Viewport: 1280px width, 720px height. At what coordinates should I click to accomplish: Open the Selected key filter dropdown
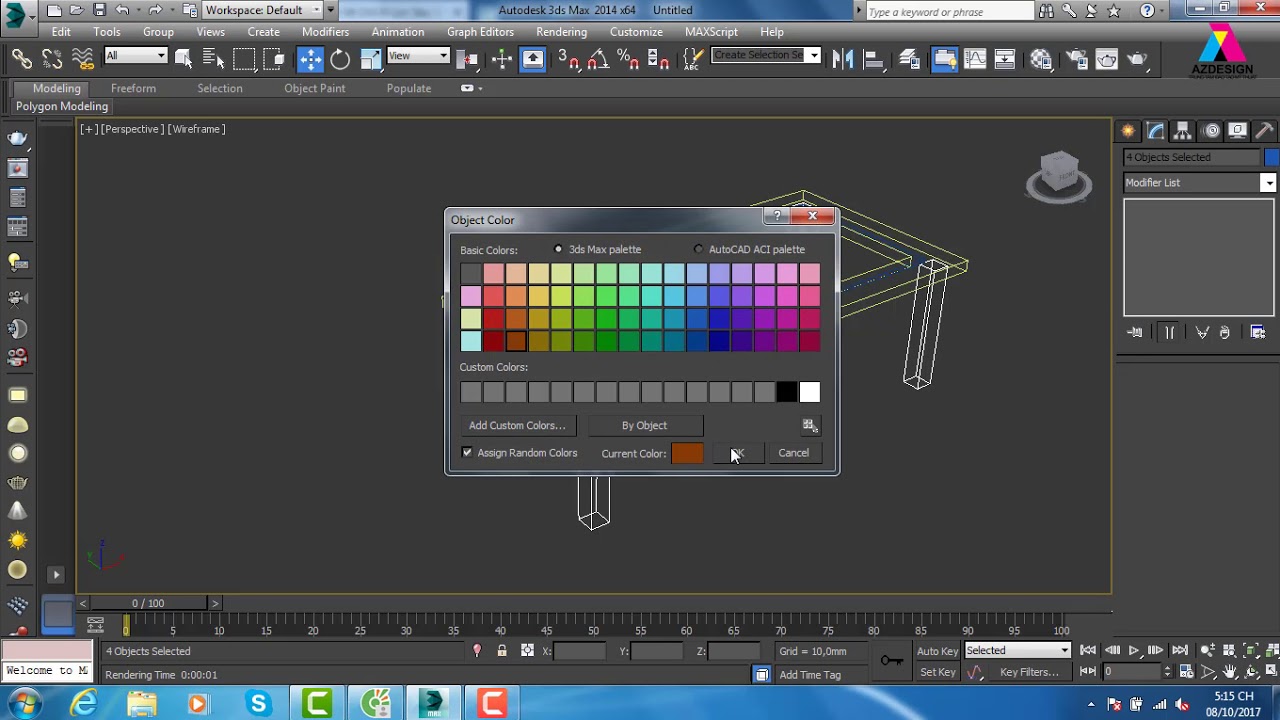(x=1017, y=651)
